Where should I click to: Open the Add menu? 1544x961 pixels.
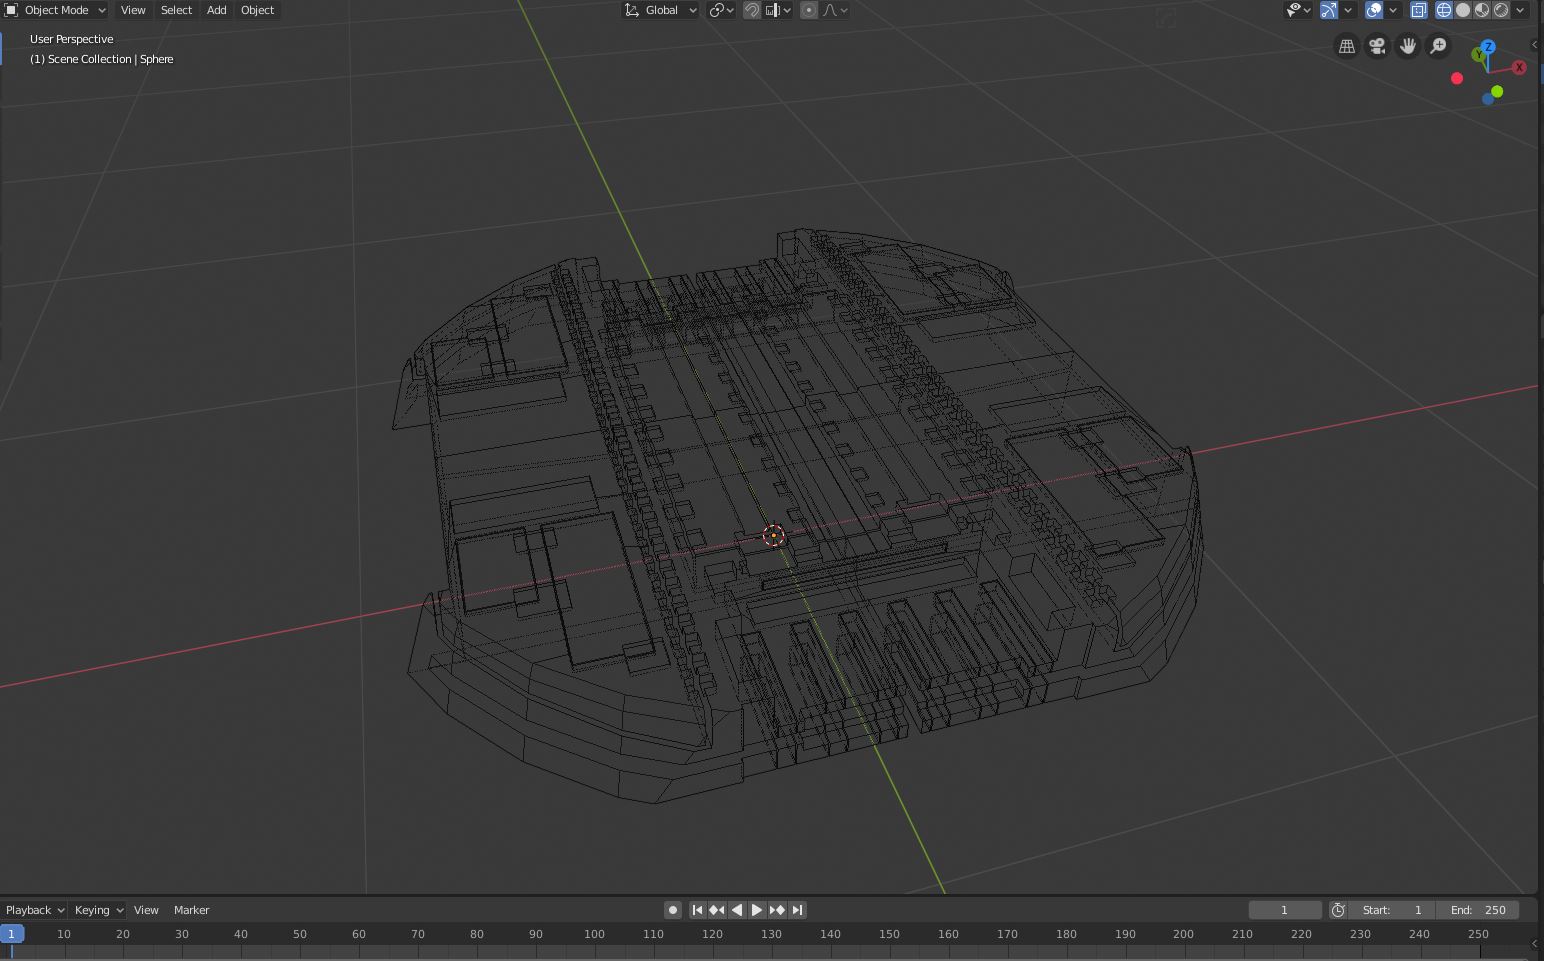216,10
